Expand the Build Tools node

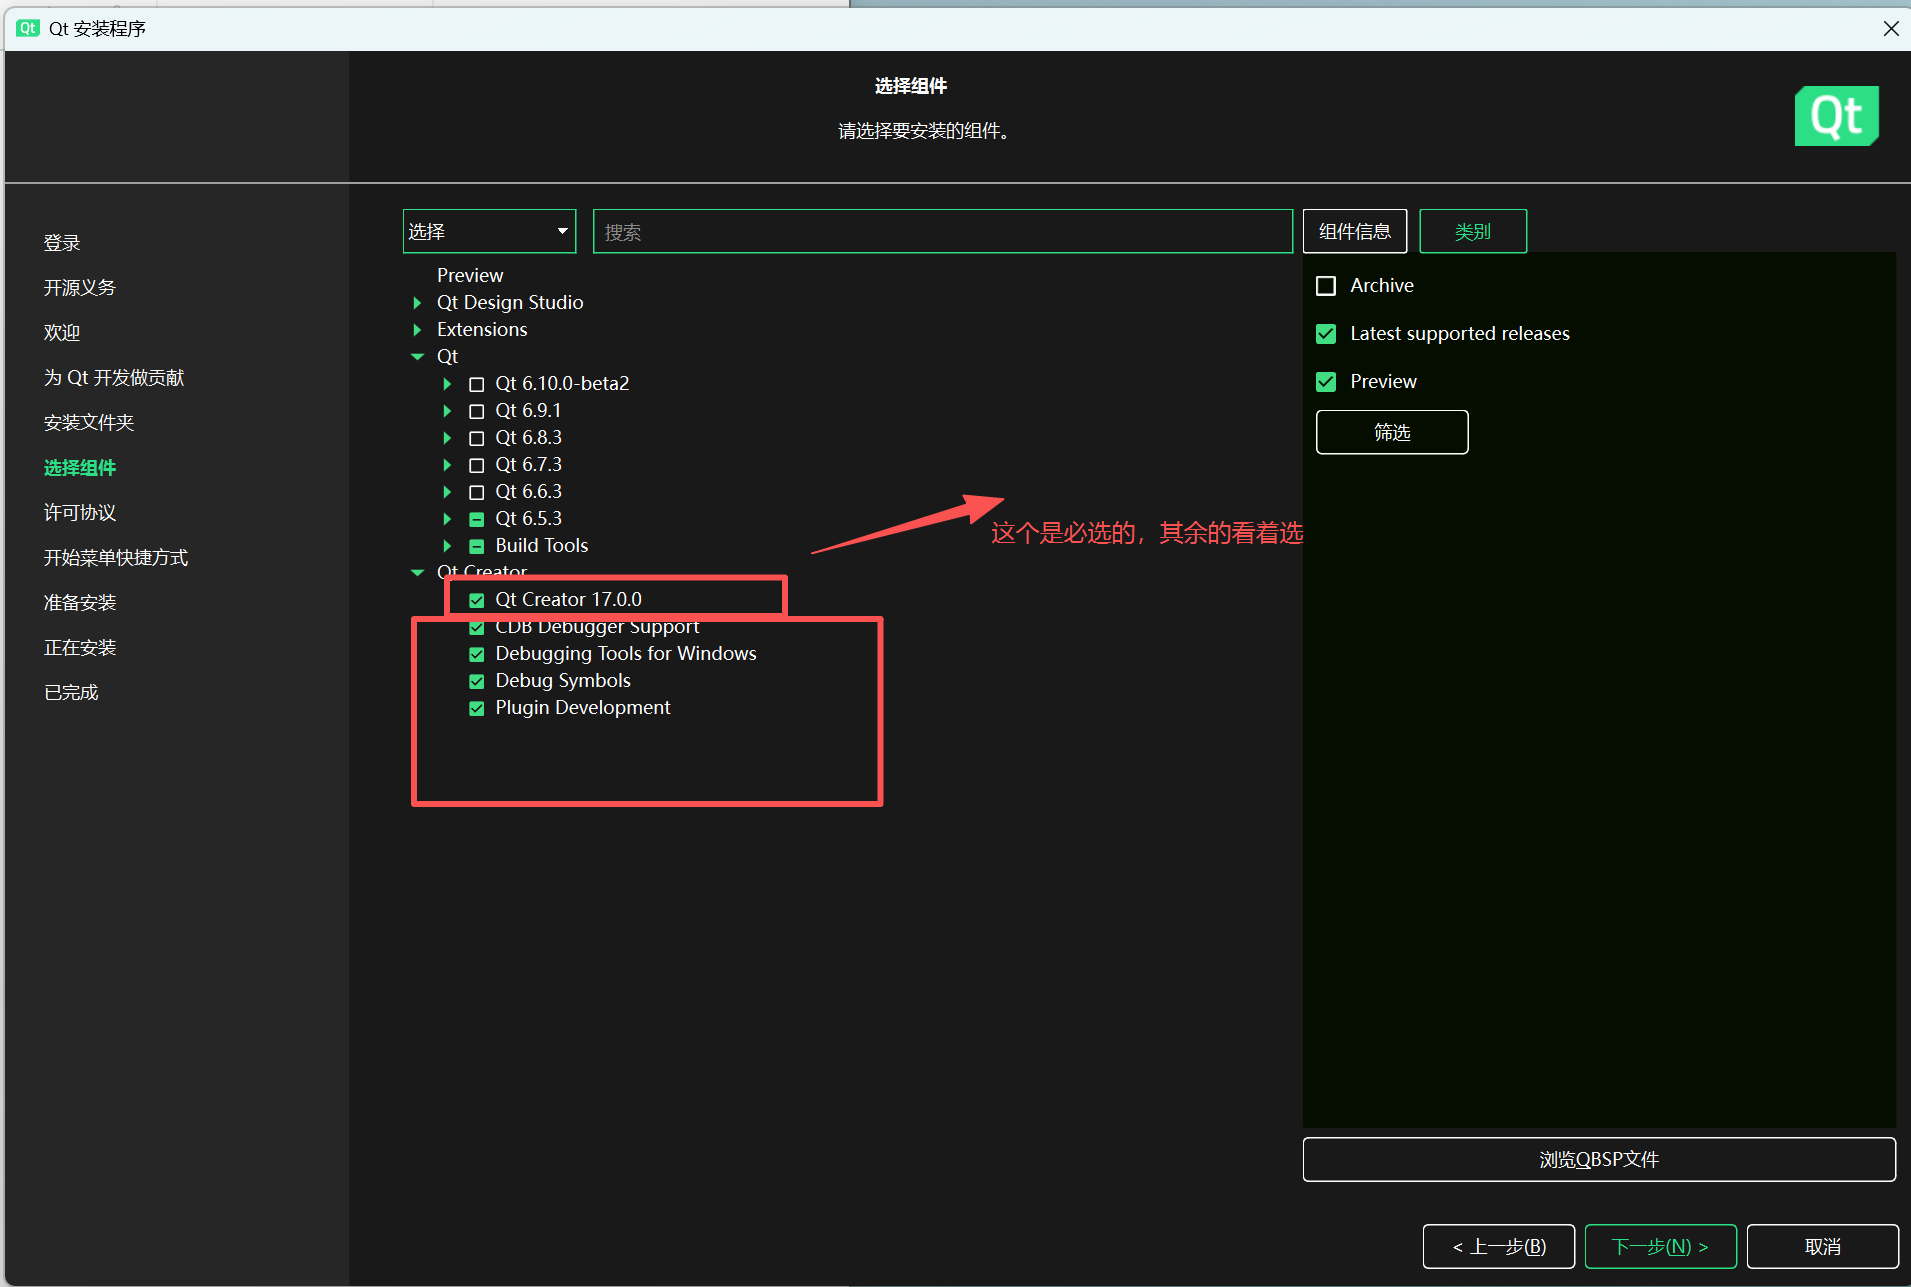click(447, 546)
